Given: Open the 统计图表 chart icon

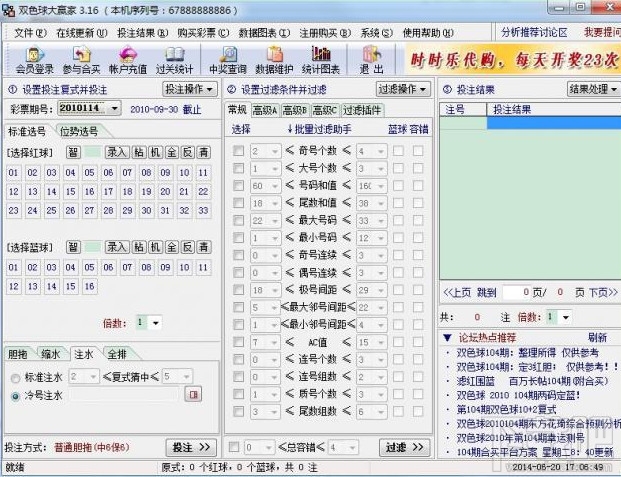Looking at the screenshot, I should (320, 60).
